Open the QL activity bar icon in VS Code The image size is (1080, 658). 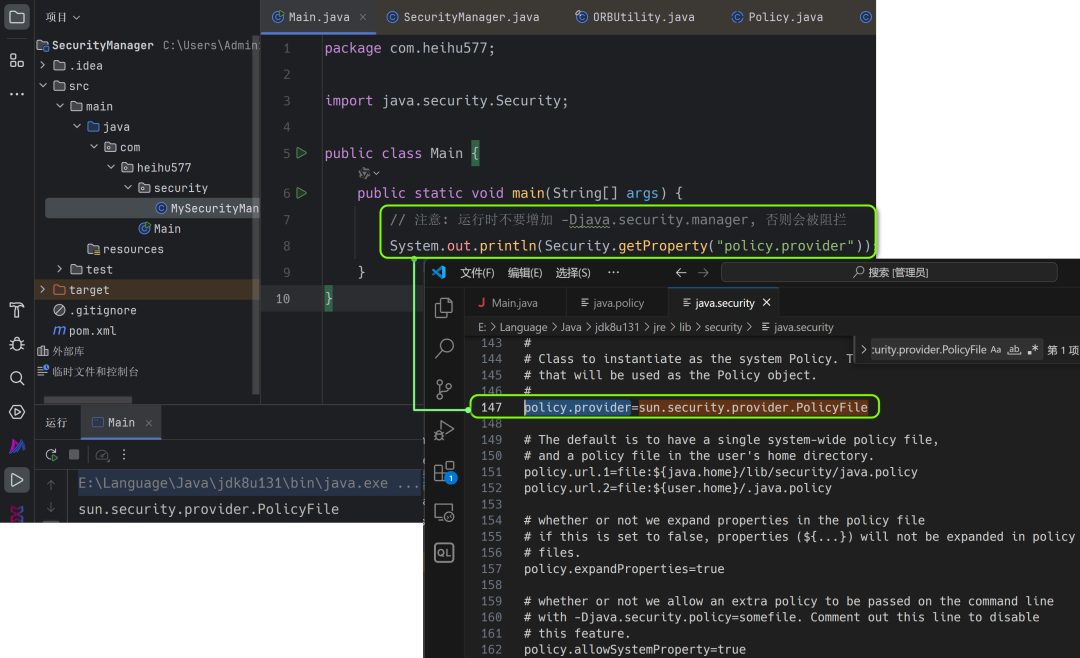tap(444, 553)
